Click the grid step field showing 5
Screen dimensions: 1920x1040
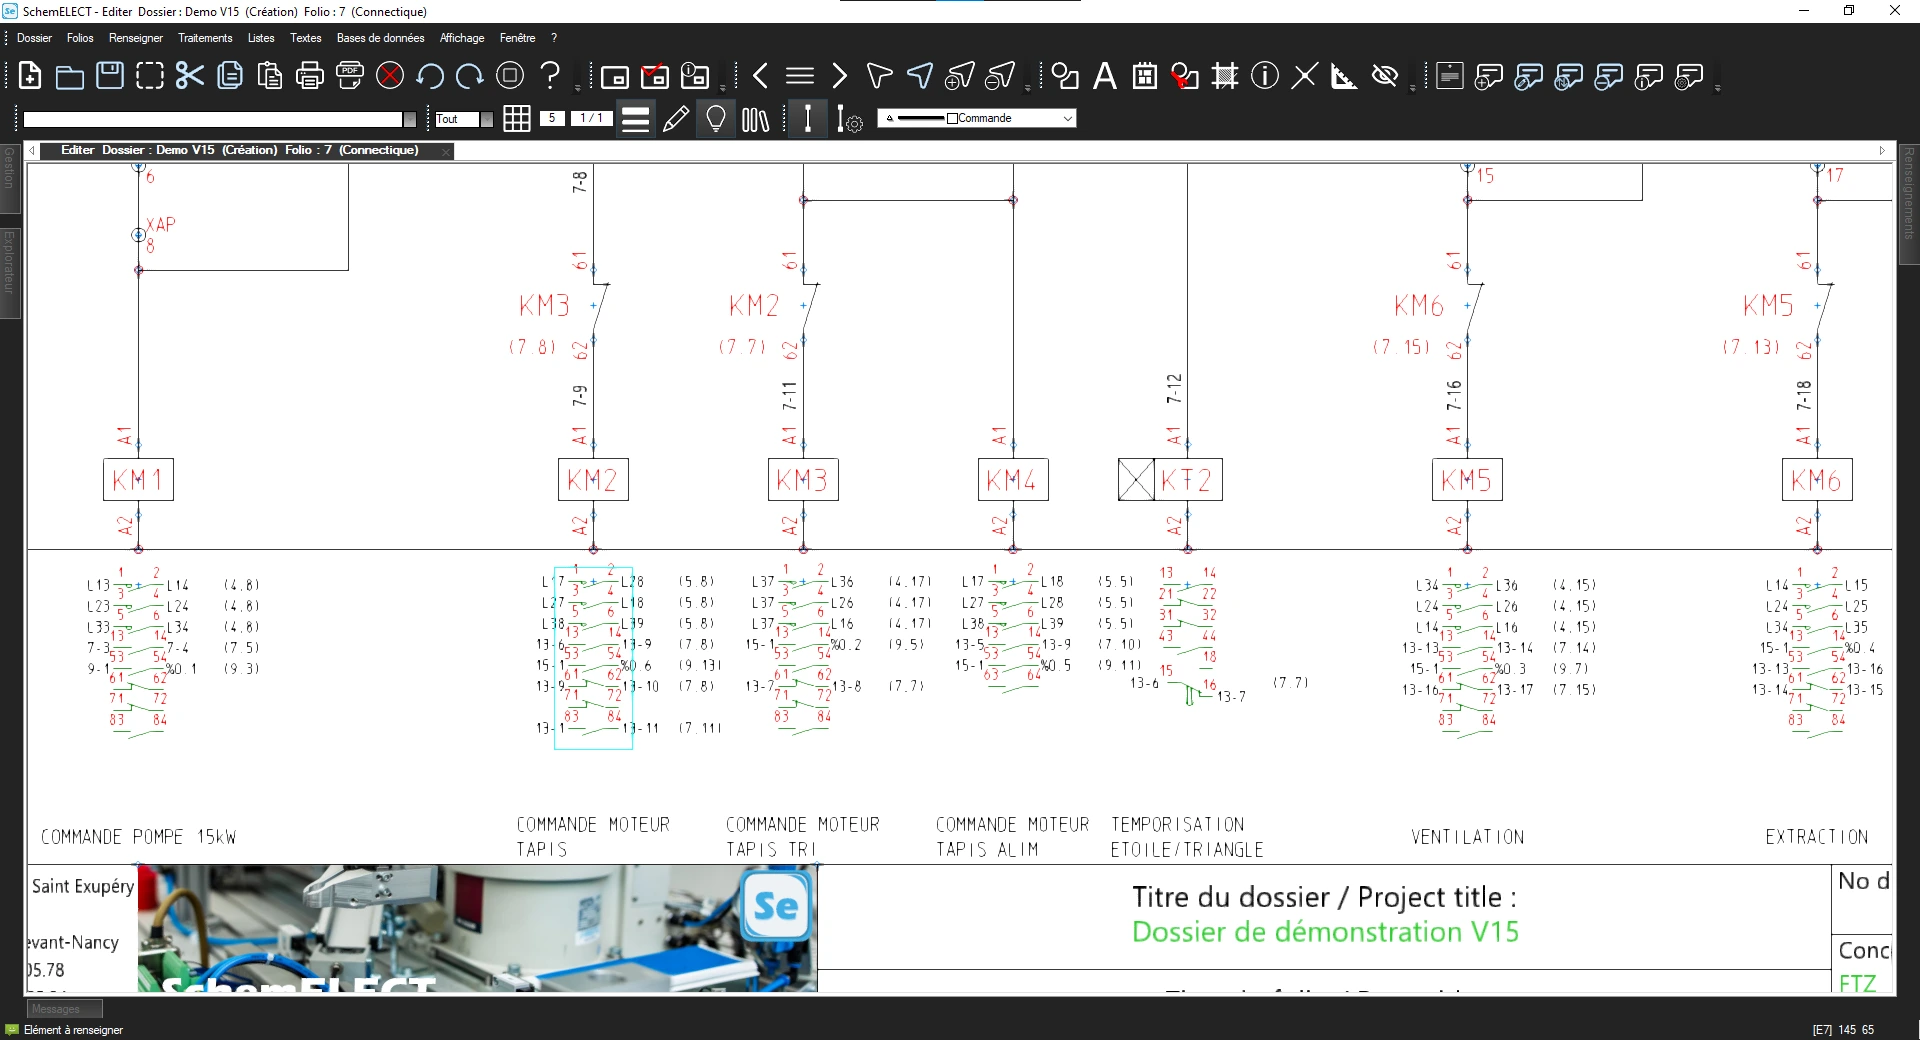(551, 118)
